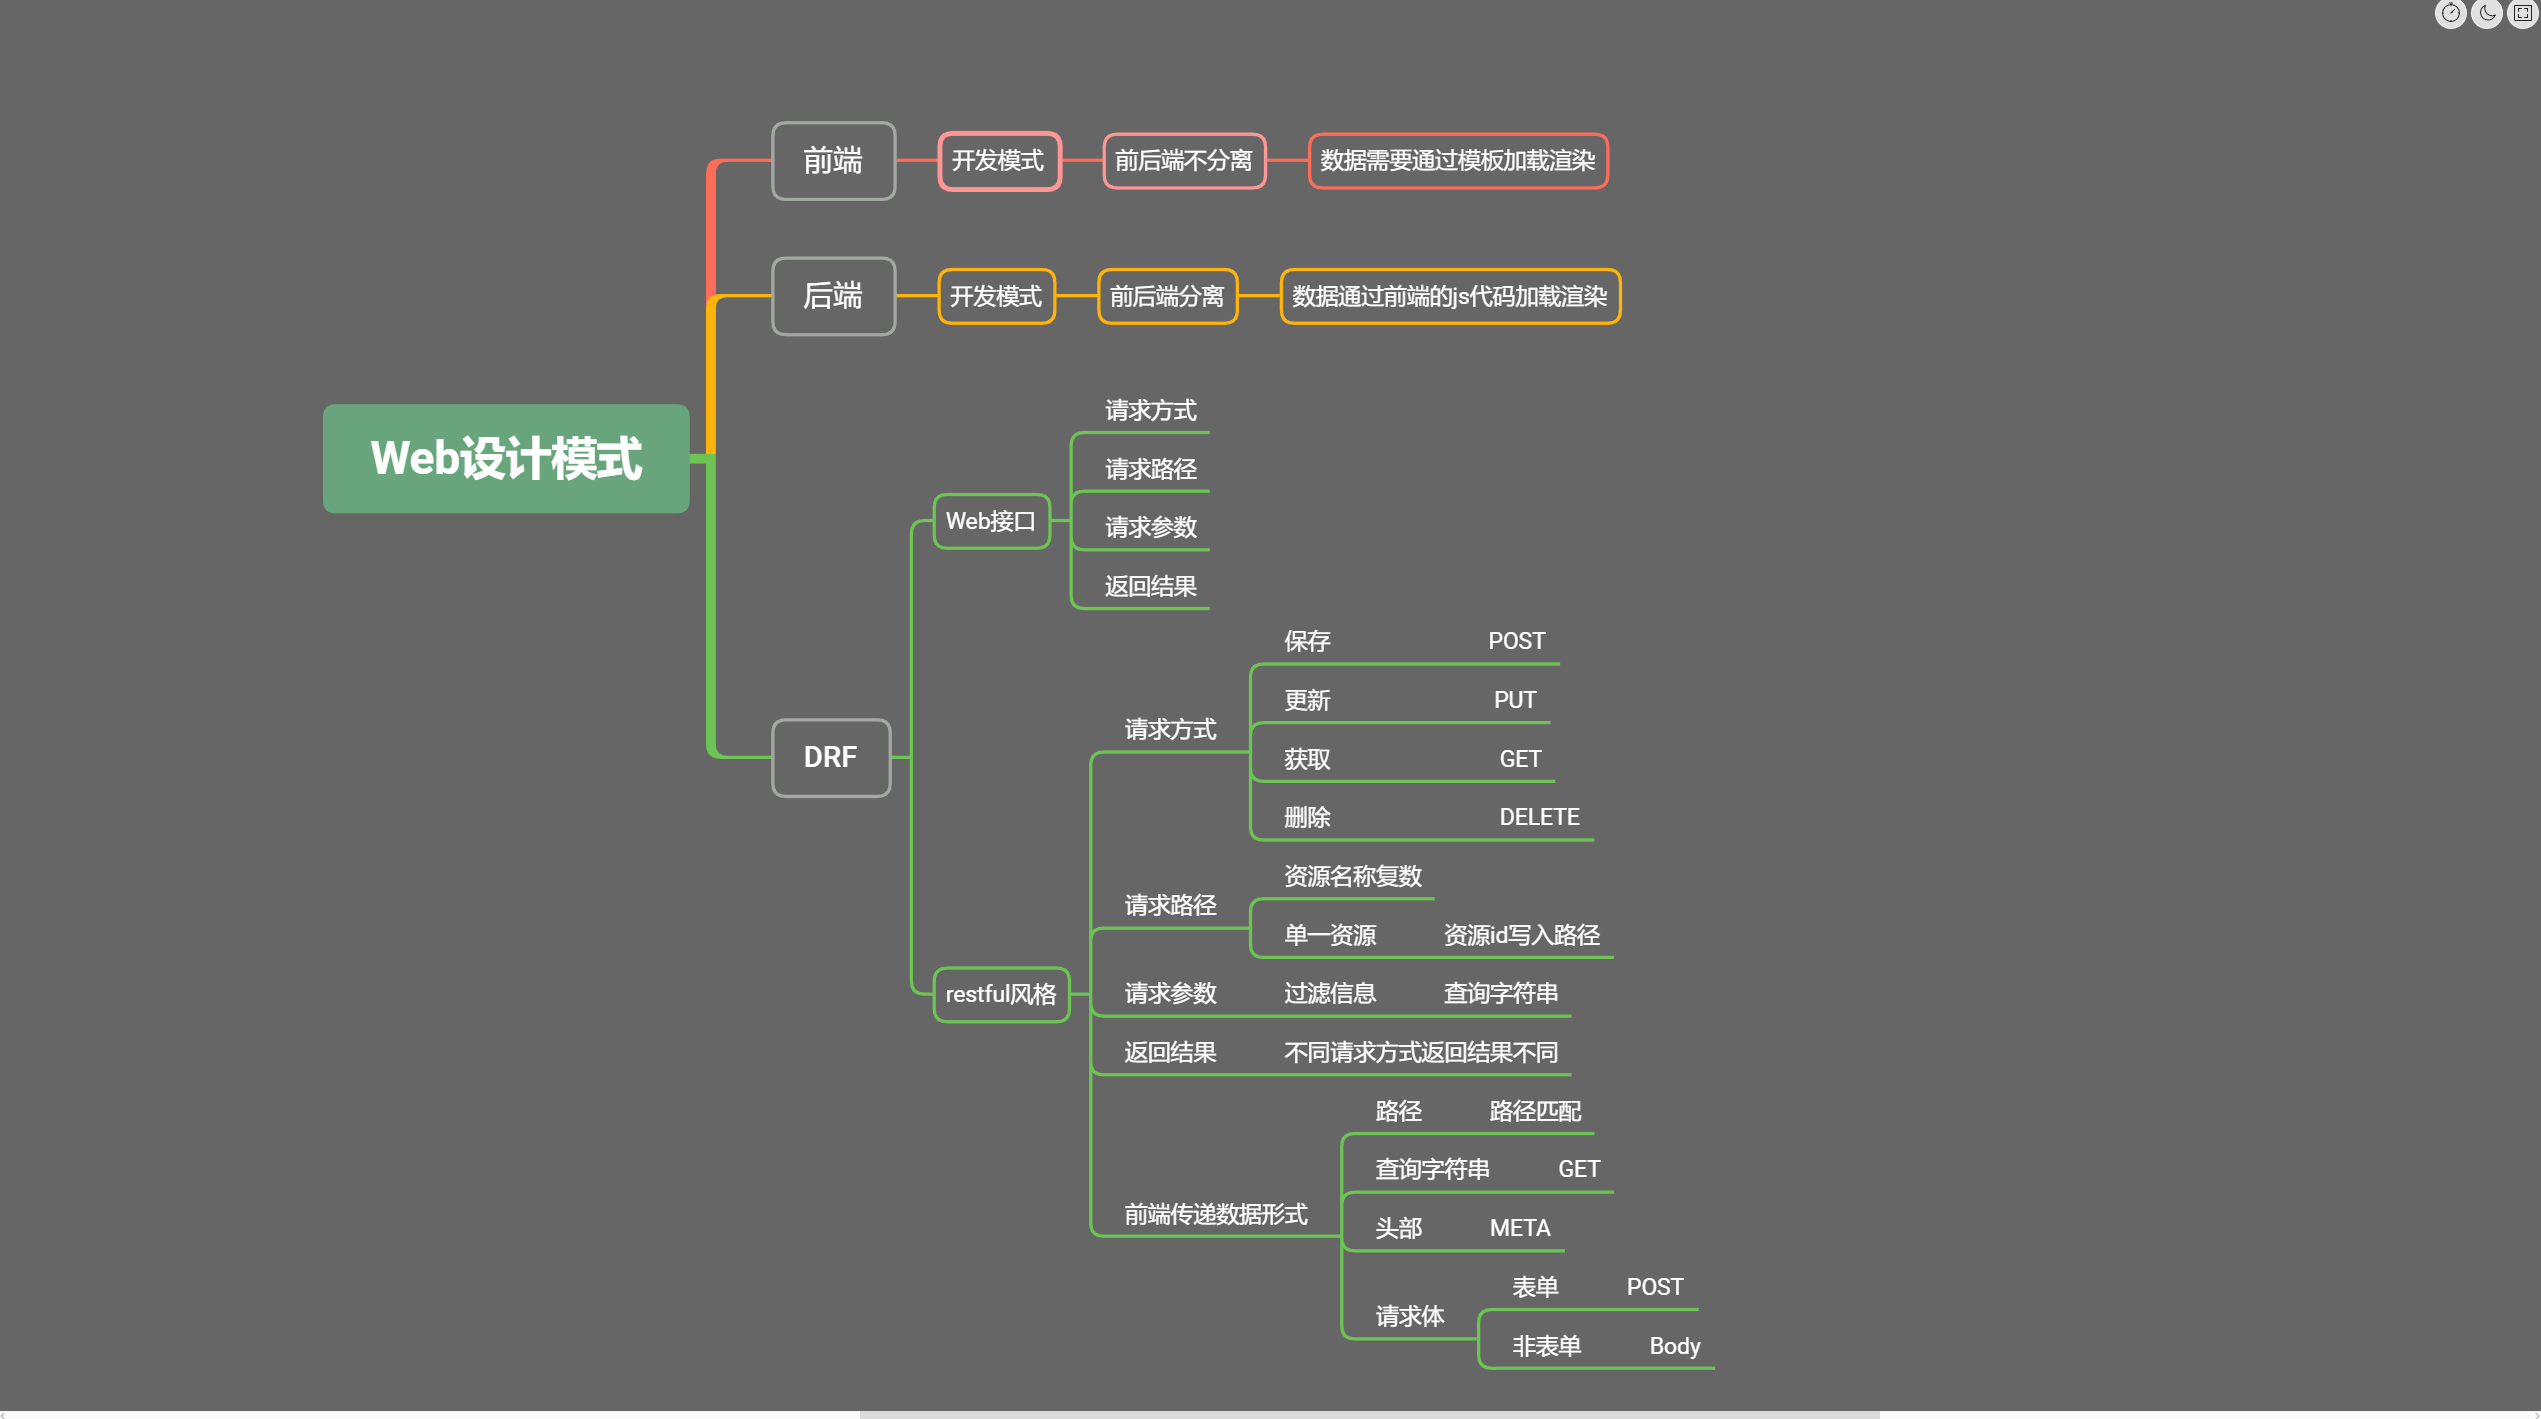Click the DELETE label in 请求方式

pyautogui.click(x=1539, y=817)
